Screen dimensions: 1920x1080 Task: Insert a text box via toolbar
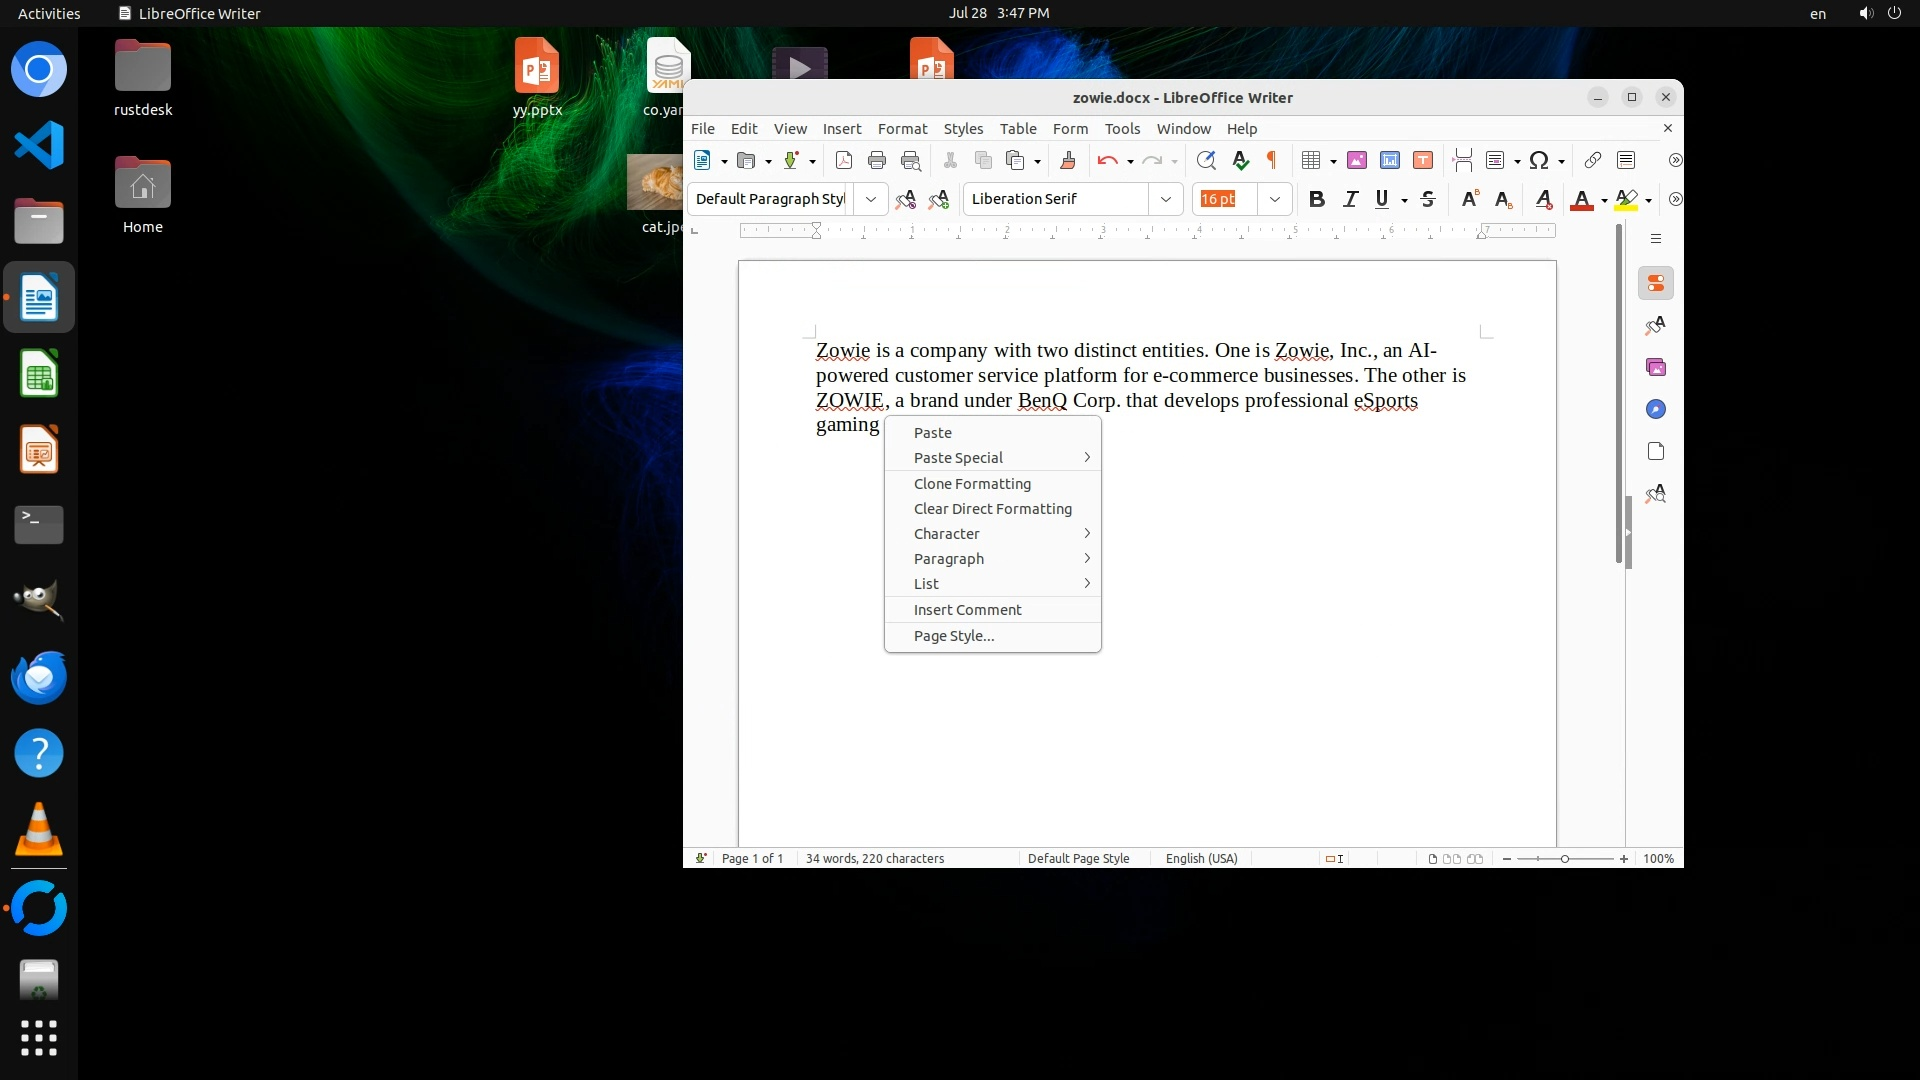pyautogui.click(x=1423, y=160)
